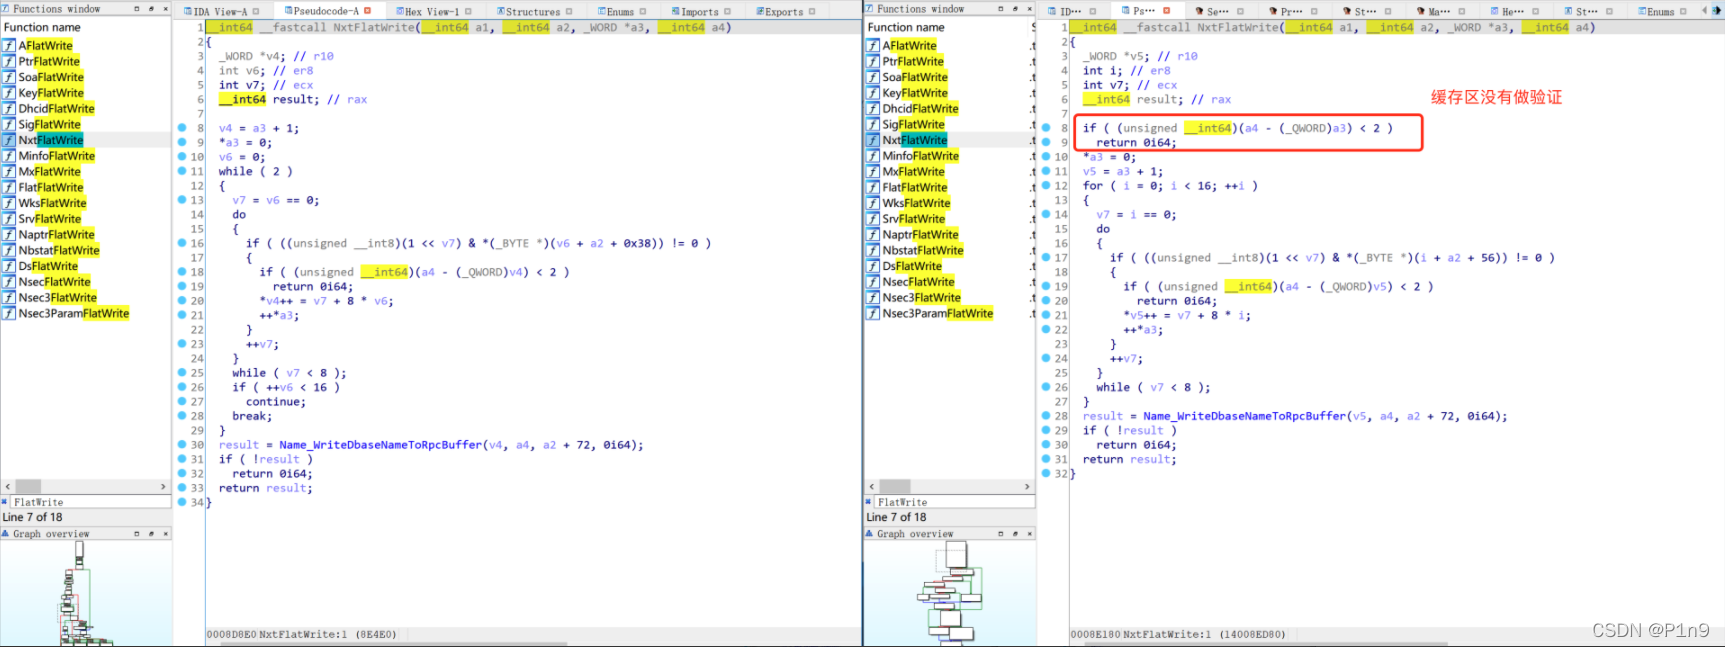
Task: Toggle breakpoint on line 18 in left pseudocode
Action: click(182, 272)
